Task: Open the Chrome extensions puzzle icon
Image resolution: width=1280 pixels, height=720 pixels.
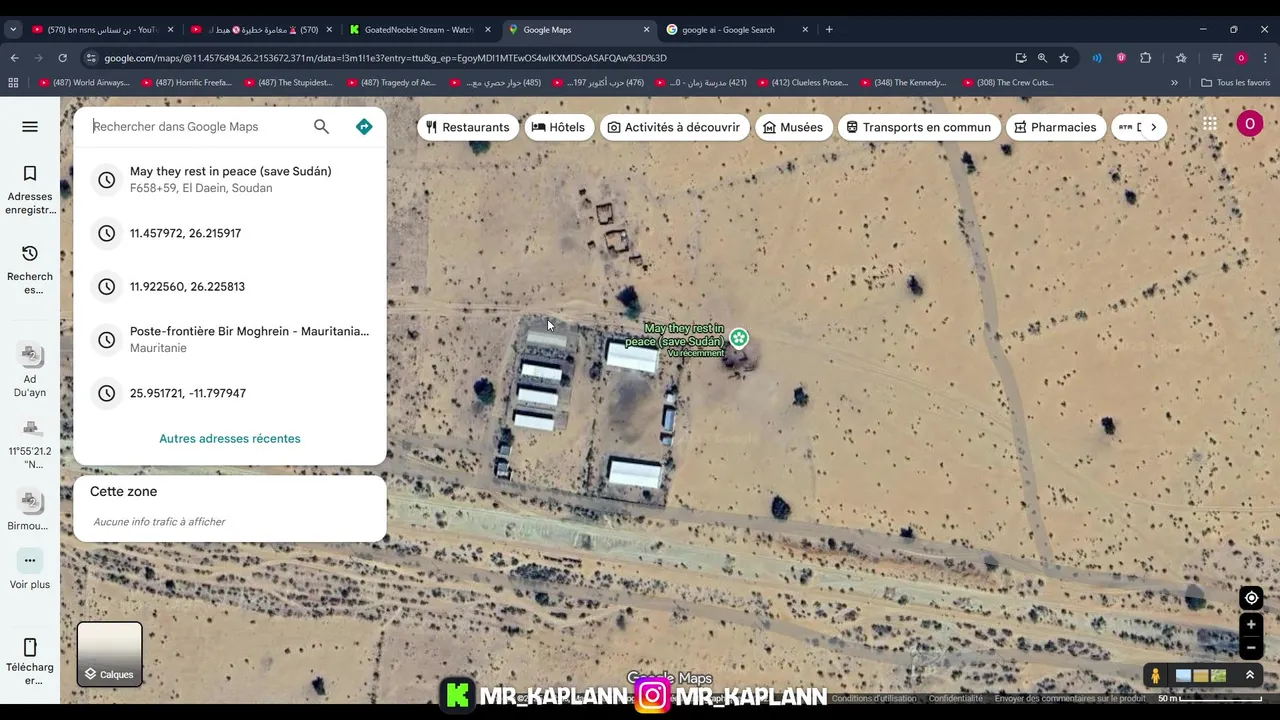Action: [x=1146, y=58]
